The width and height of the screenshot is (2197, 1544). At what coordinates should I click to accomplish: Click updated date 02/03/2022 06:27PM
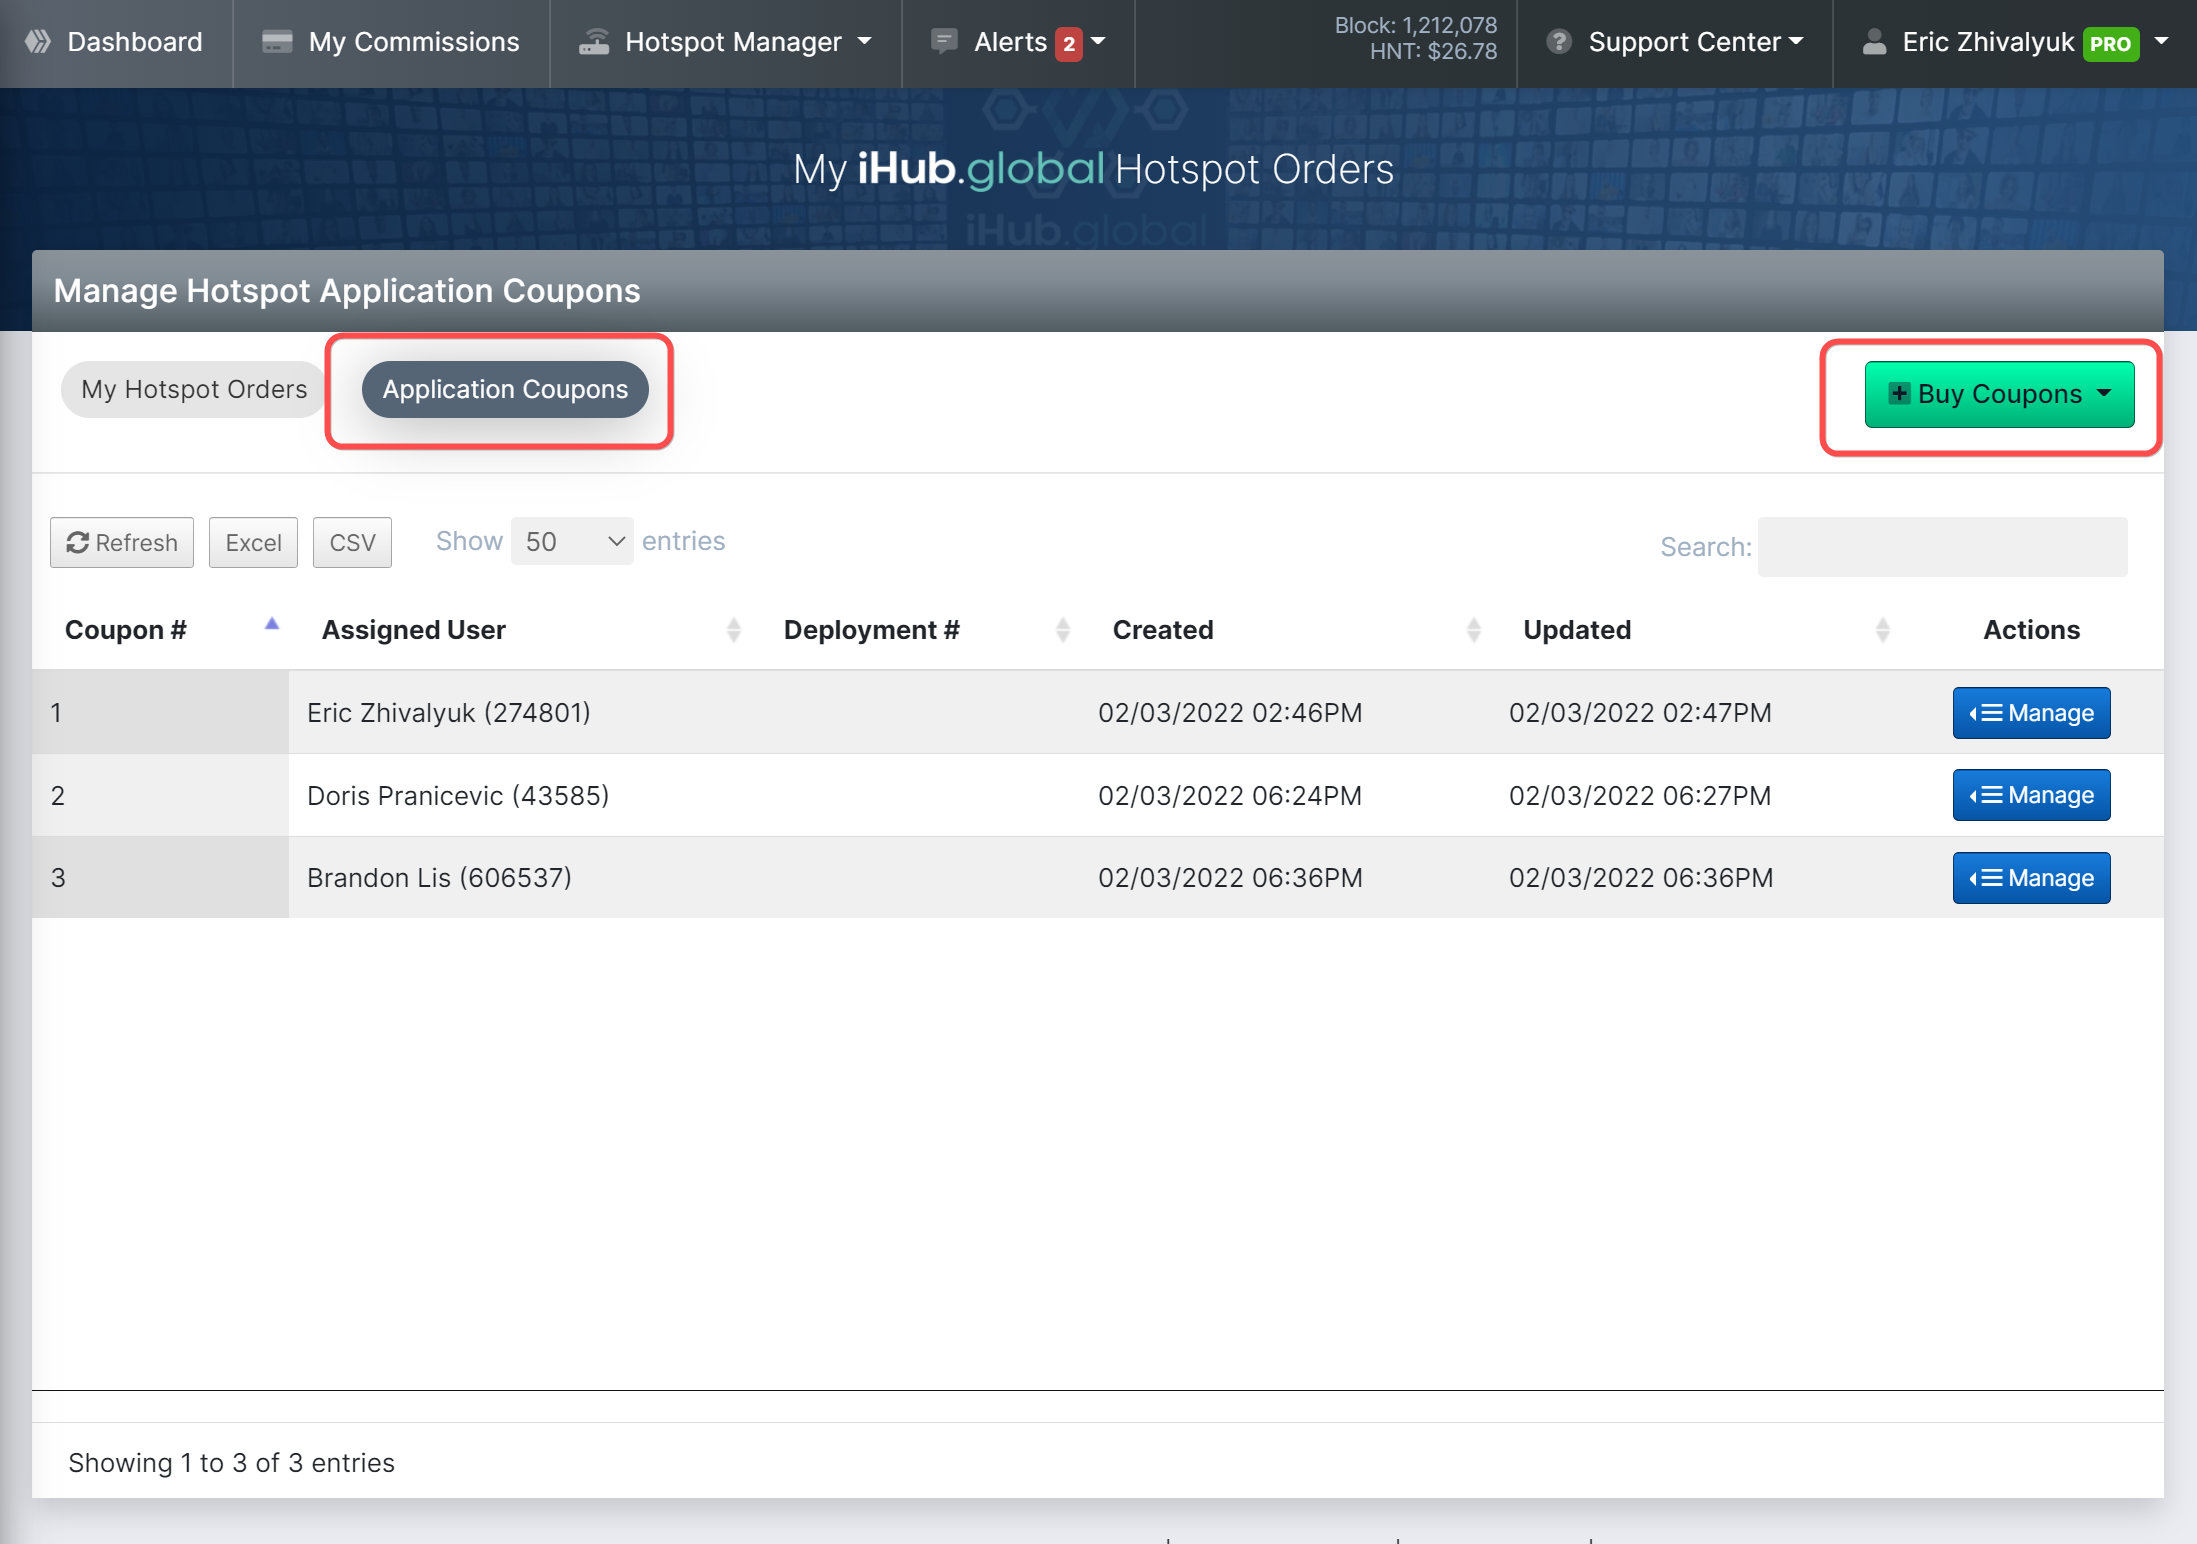(x=1640, y=796)
